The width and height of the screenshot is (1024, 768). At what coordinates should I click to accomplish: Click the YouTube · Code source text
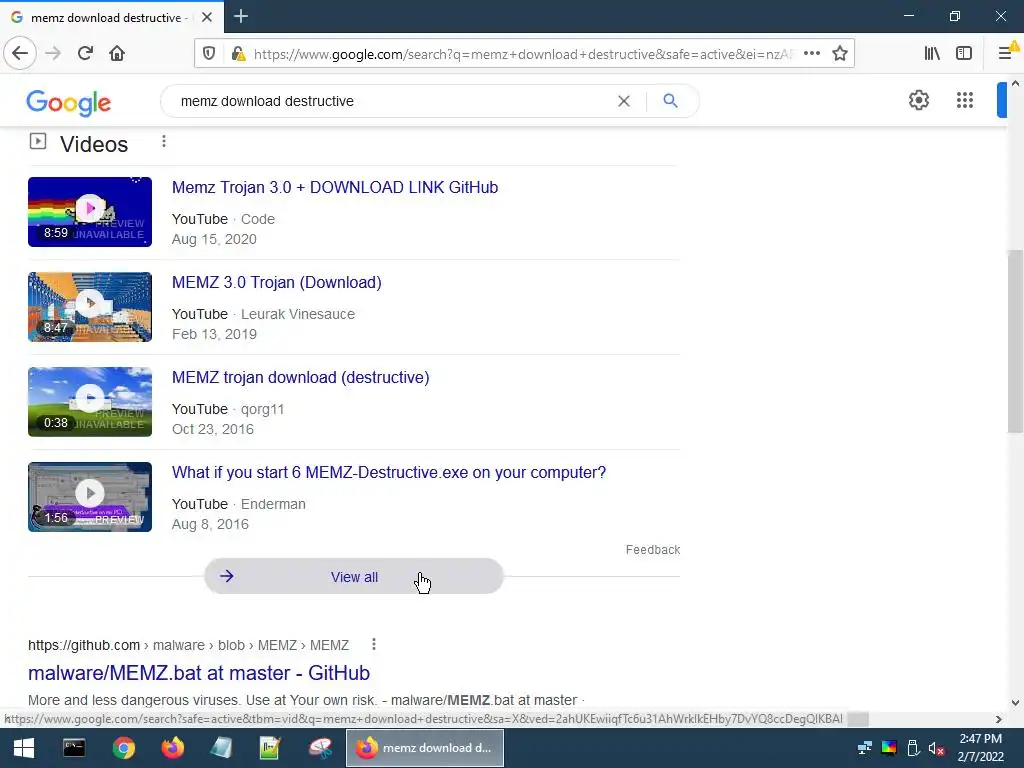[x=223, y=219]
